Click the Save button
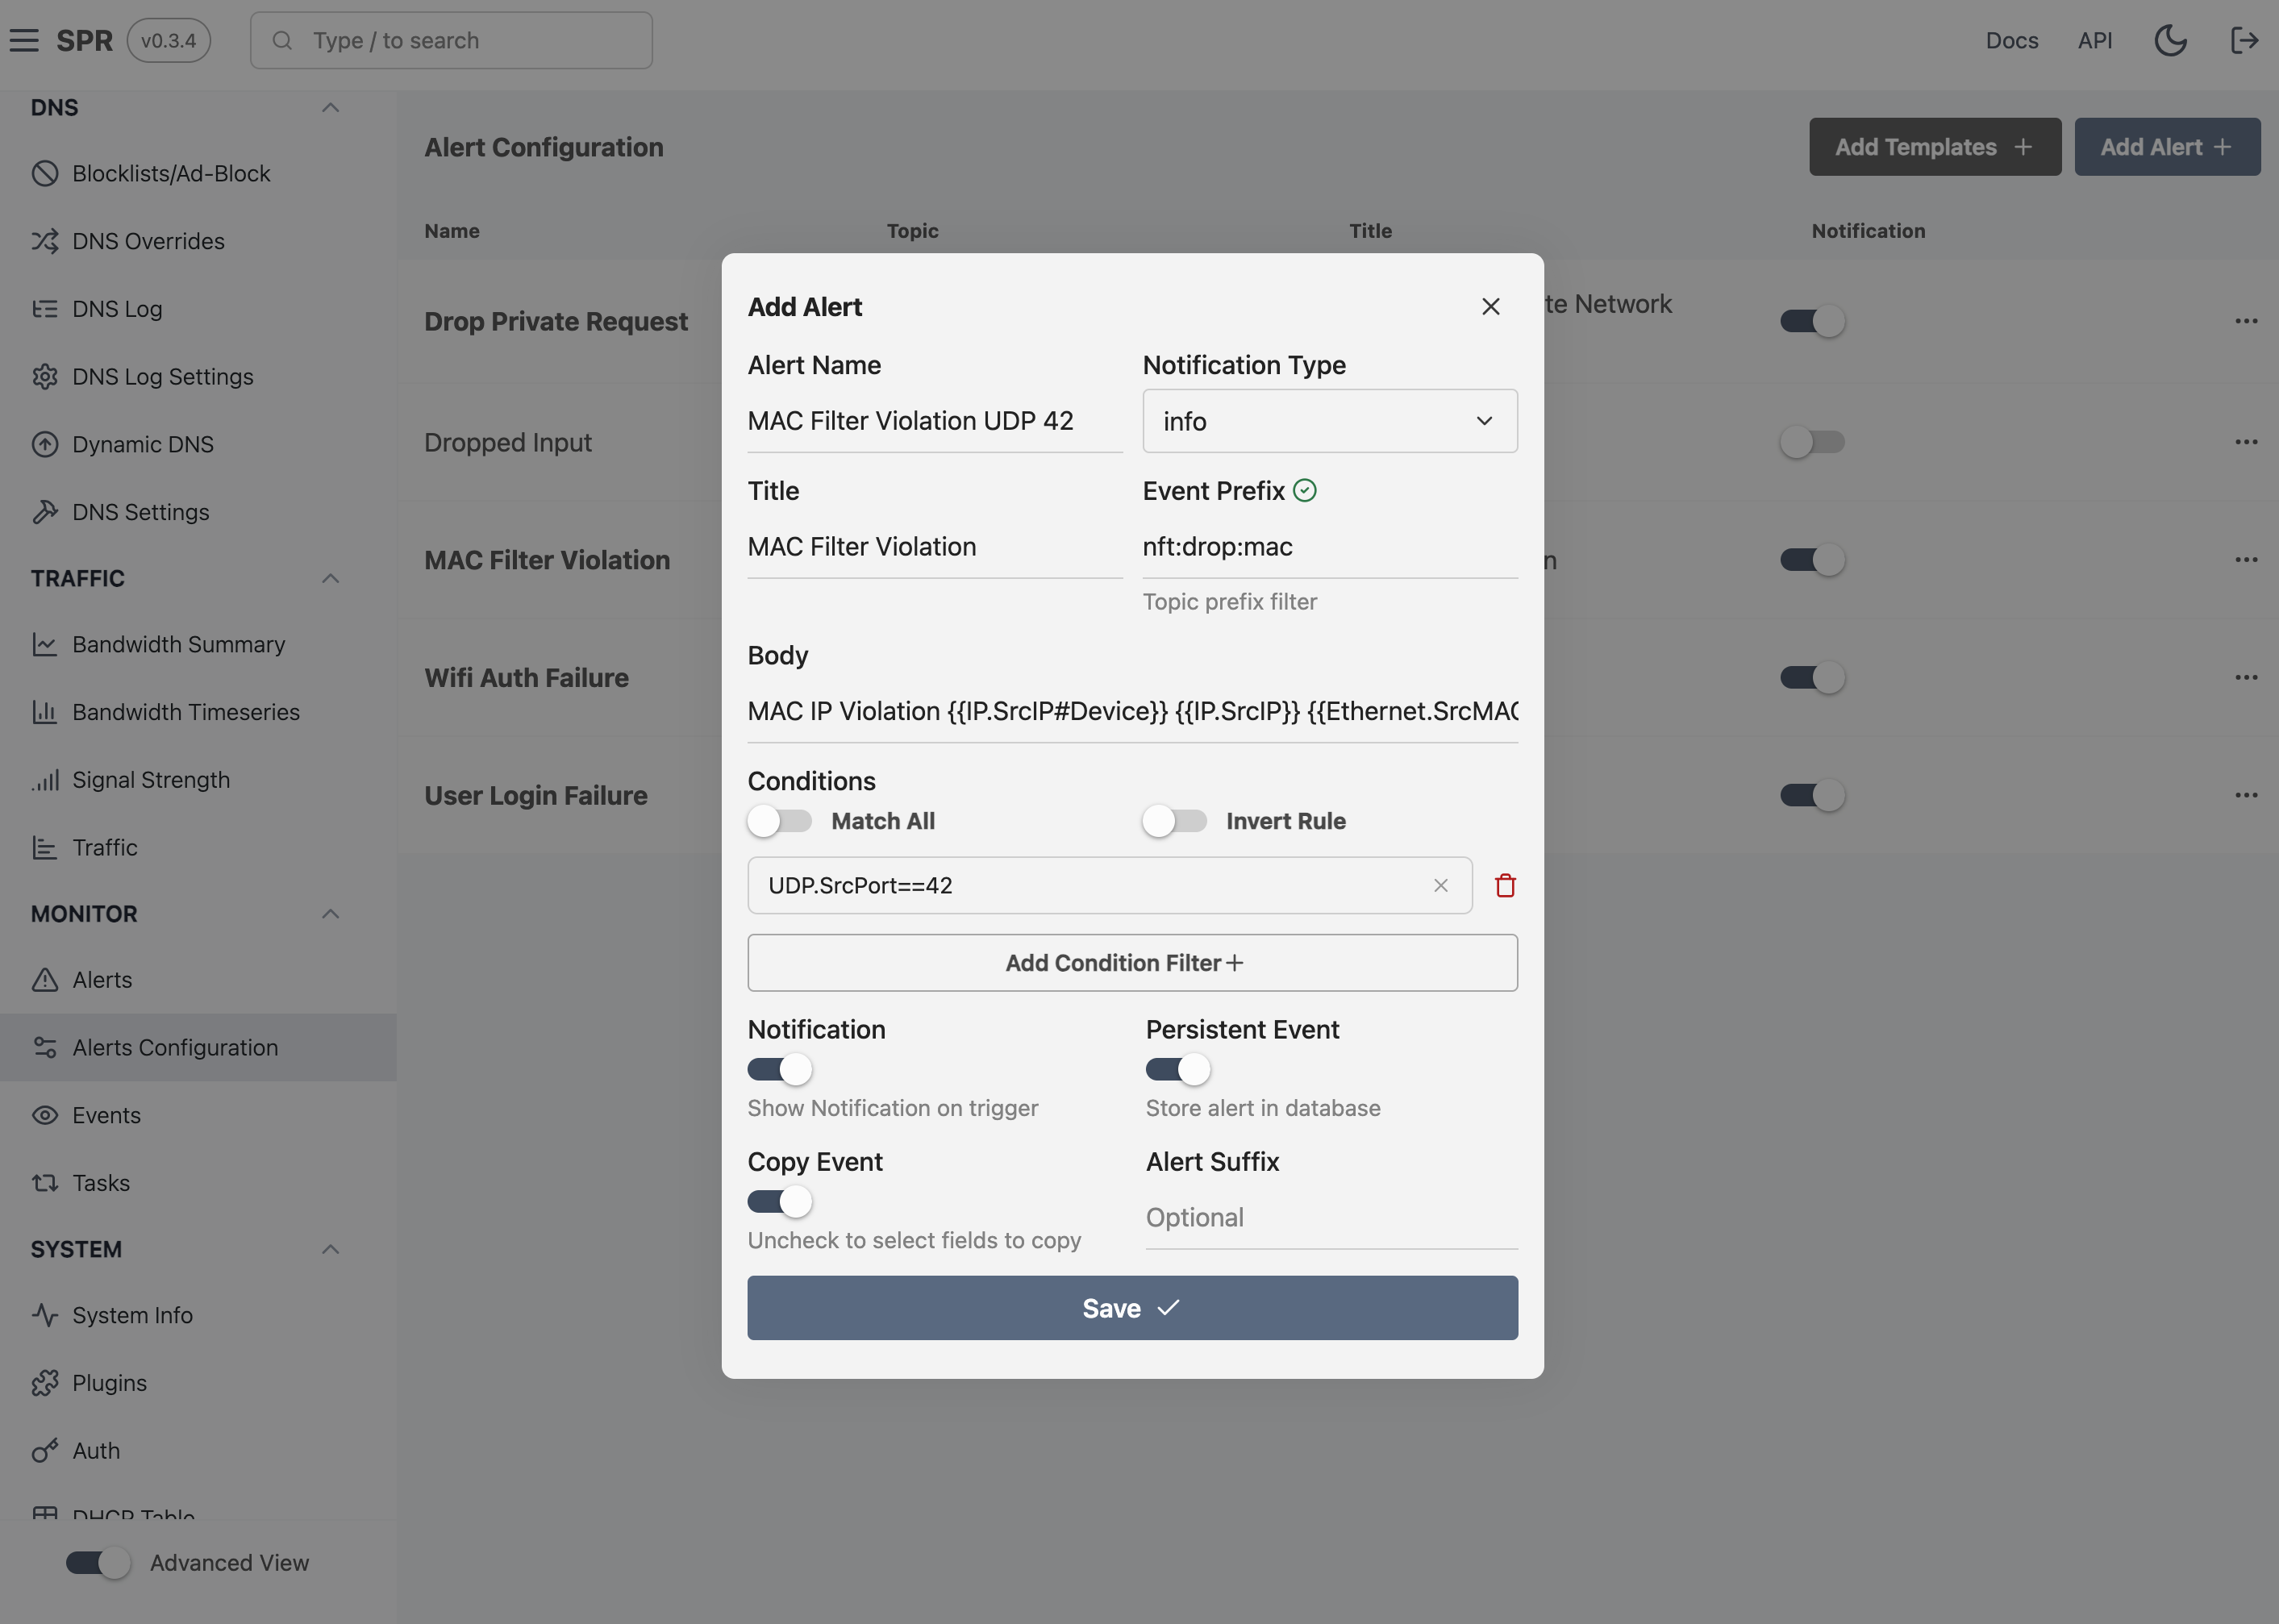Image resolution: width=2279 pixels, height=1624 pixels. (1131, 1307)
